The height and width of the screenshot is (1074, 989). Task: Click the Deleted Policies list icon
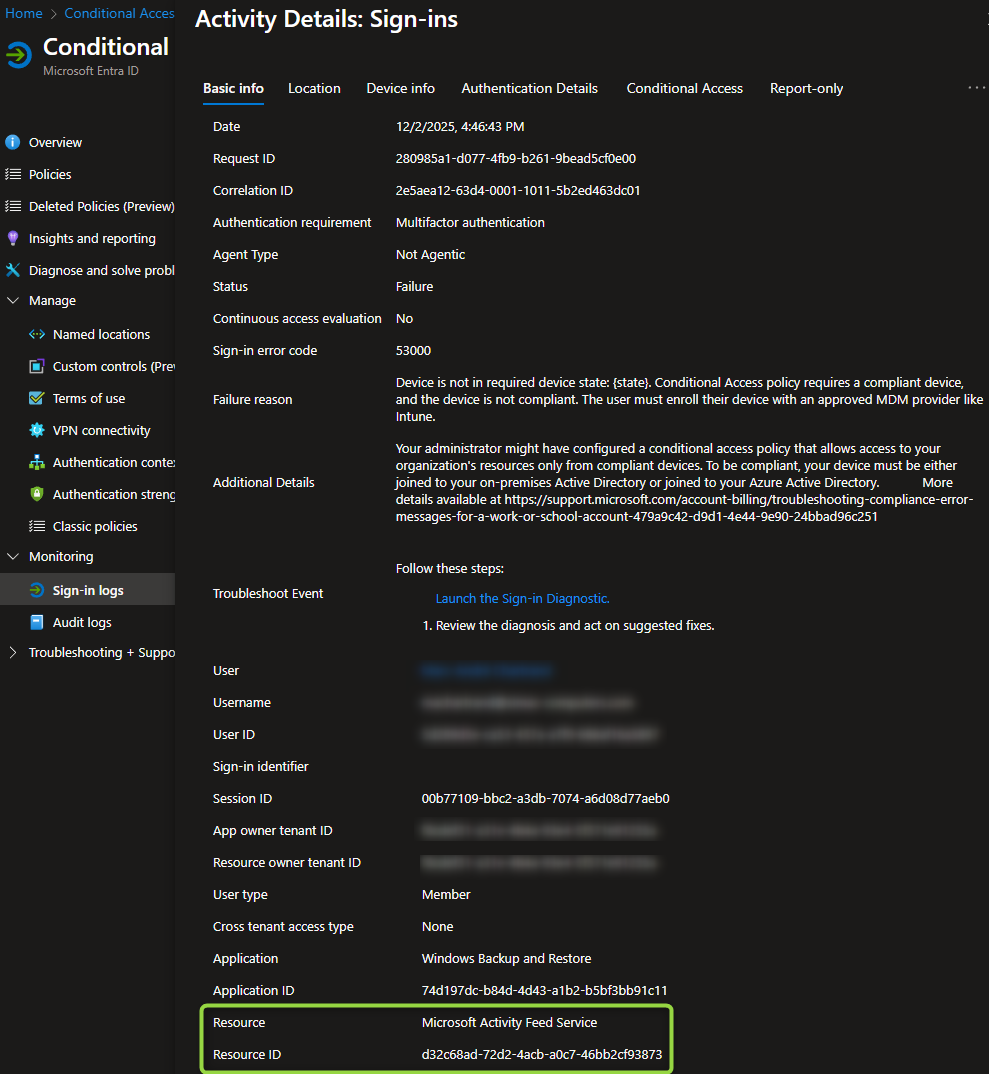pyautogui.click(x=12, y=206)
